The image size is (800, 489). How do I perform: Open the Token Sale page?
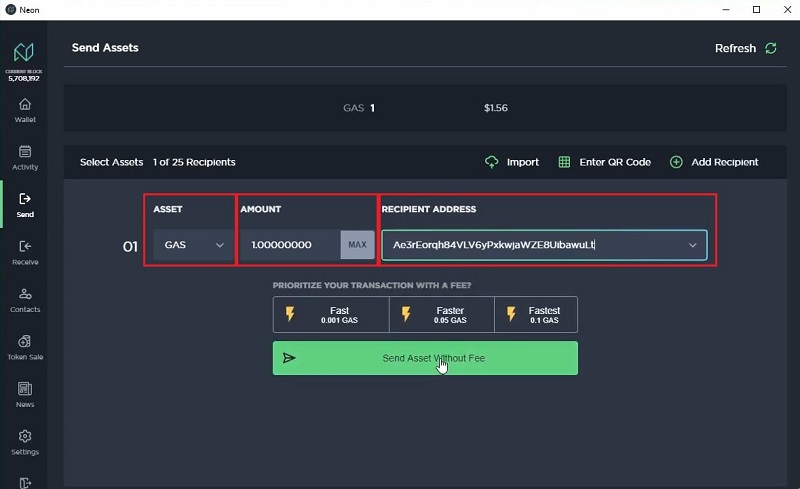tap(25, 347)
